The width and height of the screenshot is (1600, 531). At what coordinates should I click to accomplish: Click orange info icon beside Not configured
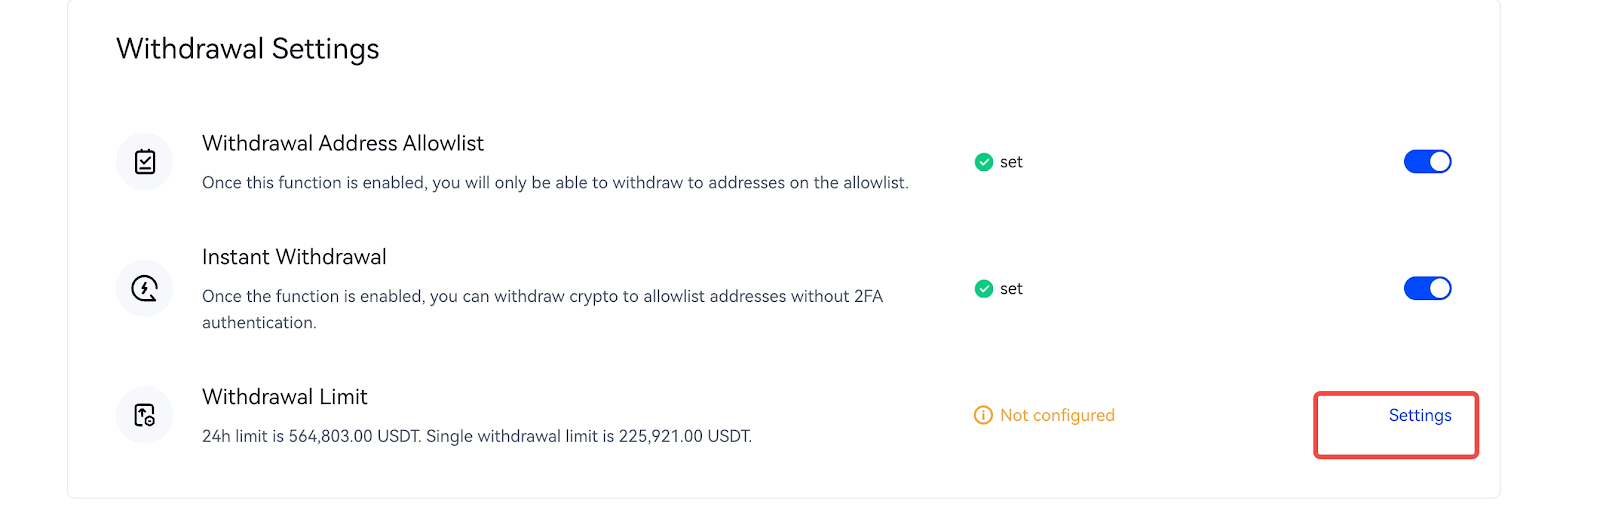(983, 415)
